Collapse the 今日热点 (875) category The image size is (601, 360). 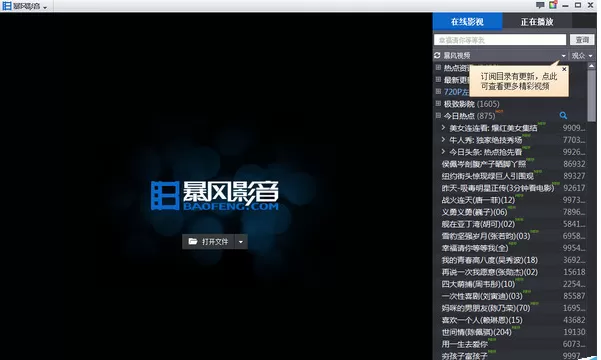[x=438, y=115]
